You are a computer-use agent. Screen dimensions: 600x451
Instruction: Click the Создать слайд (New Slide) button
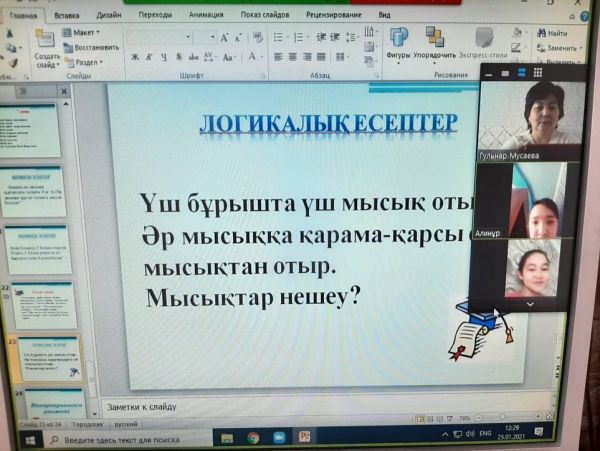(46, 51)
